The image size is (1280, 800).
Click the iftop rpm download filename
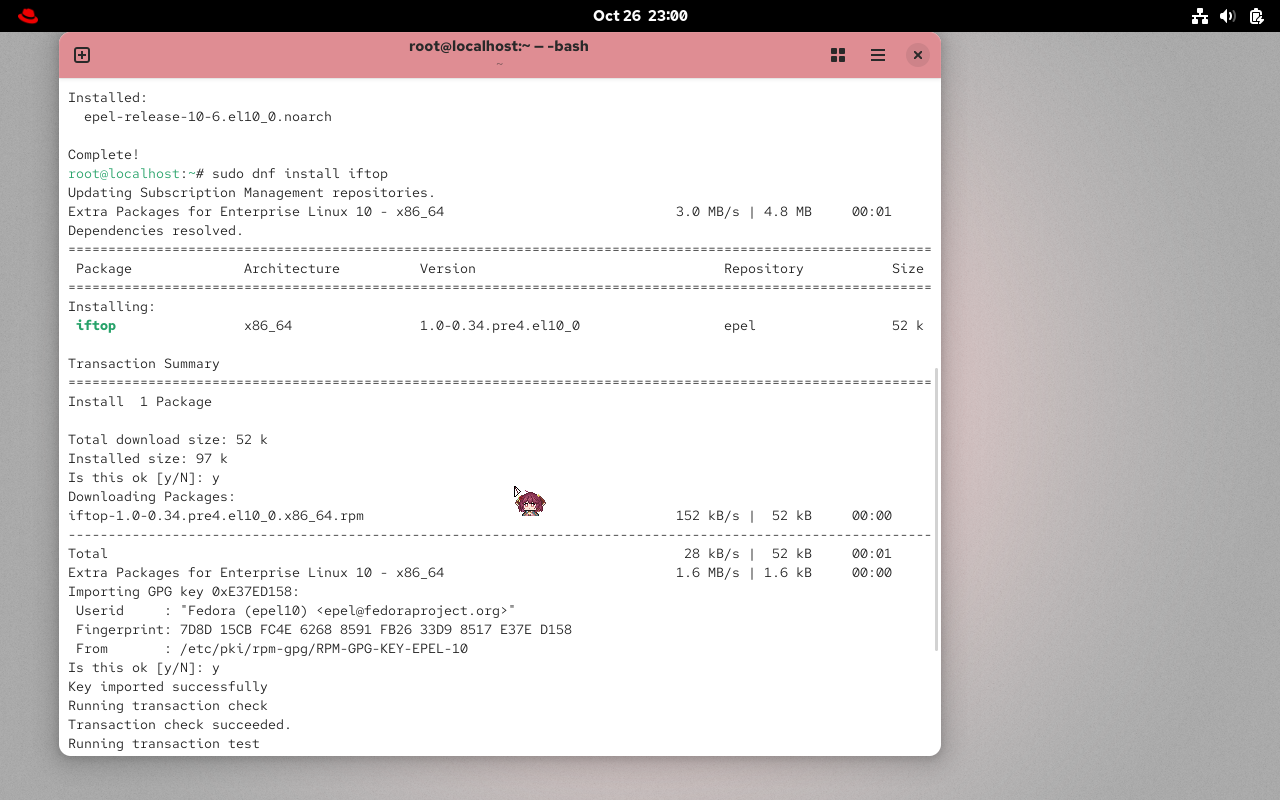pyautogui.click(x=216, y=515)
